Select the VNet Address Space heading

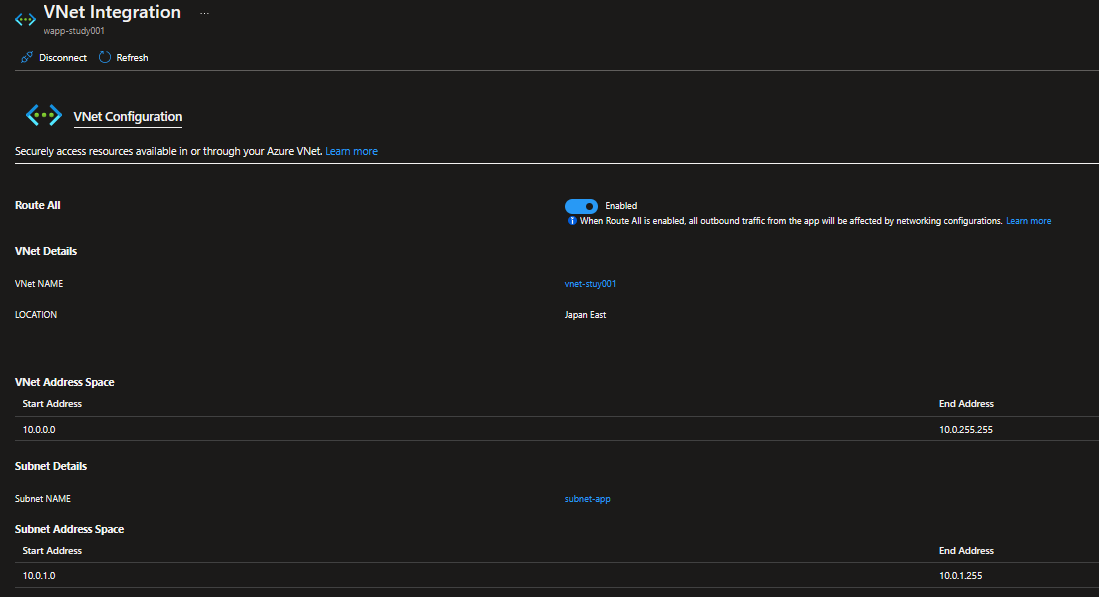[x=64, y=382]
